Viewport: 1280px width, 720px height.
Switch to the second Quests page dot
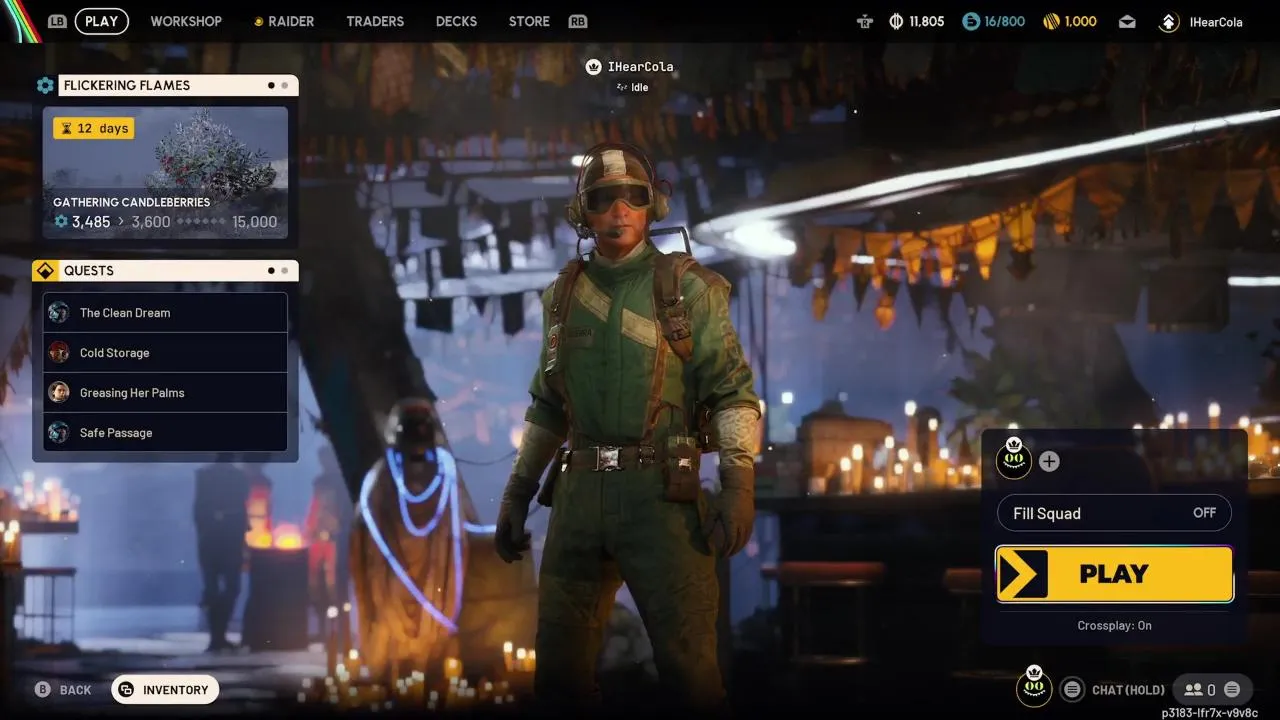(x=285, y=271)
